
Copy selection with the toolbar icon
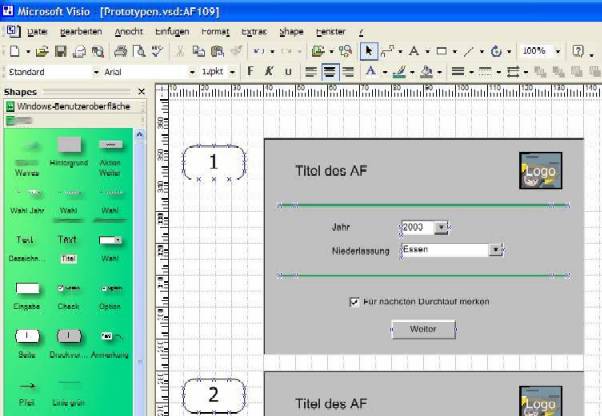tap(198, 51)
